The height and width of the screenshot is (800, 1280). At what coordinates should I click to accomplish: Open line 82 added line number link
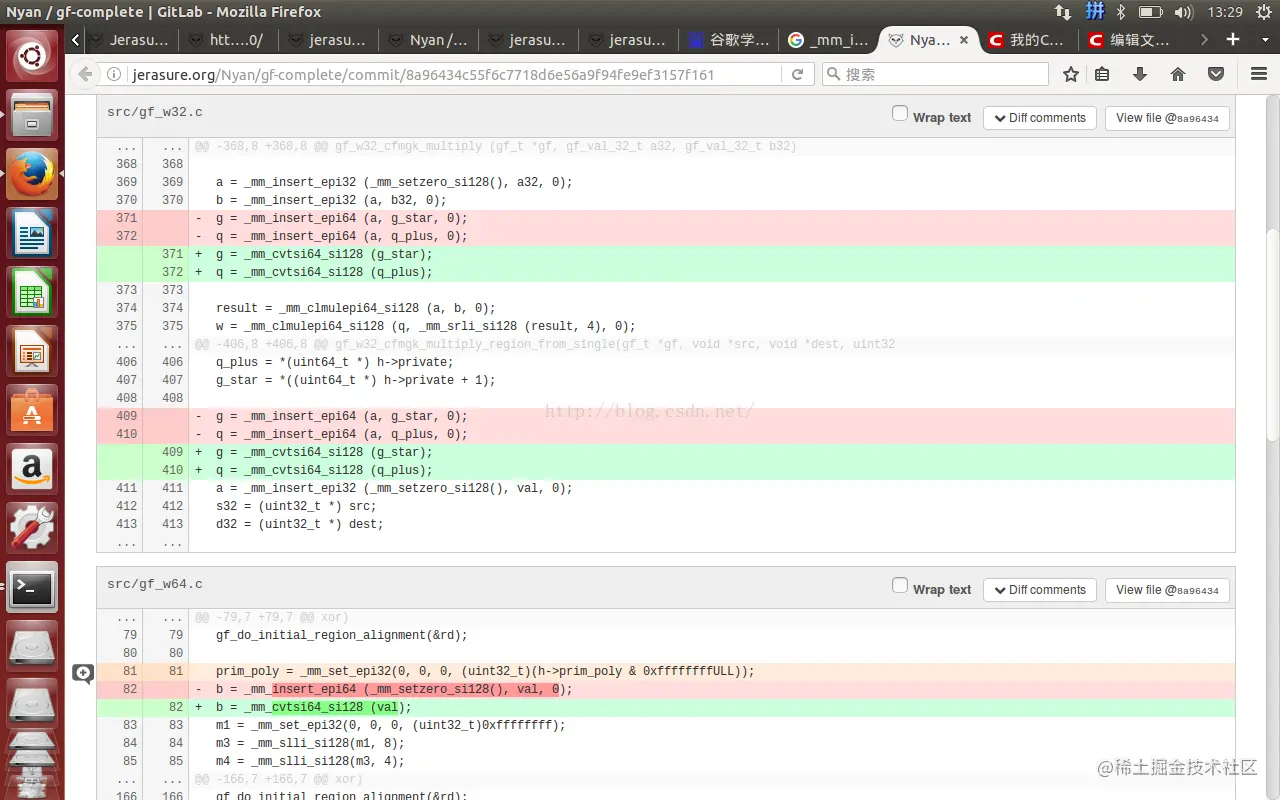(175, 707)
